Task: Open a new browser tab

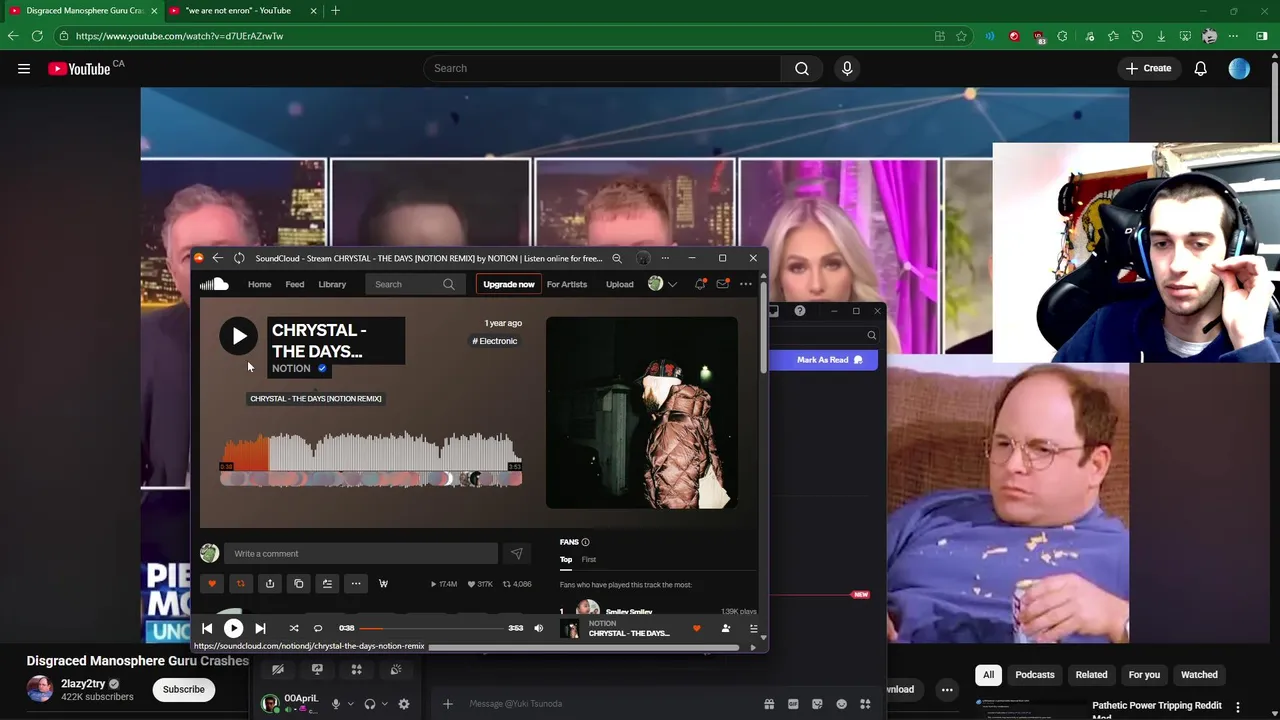Action: click(x=335, y=11)
